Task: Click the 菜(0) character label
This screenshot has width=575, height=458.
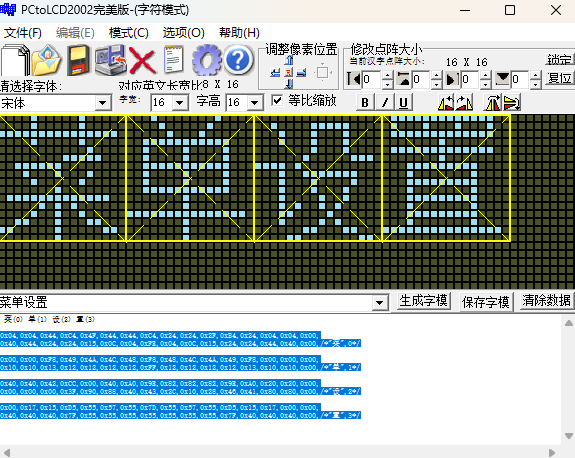Action: point(13,319)
